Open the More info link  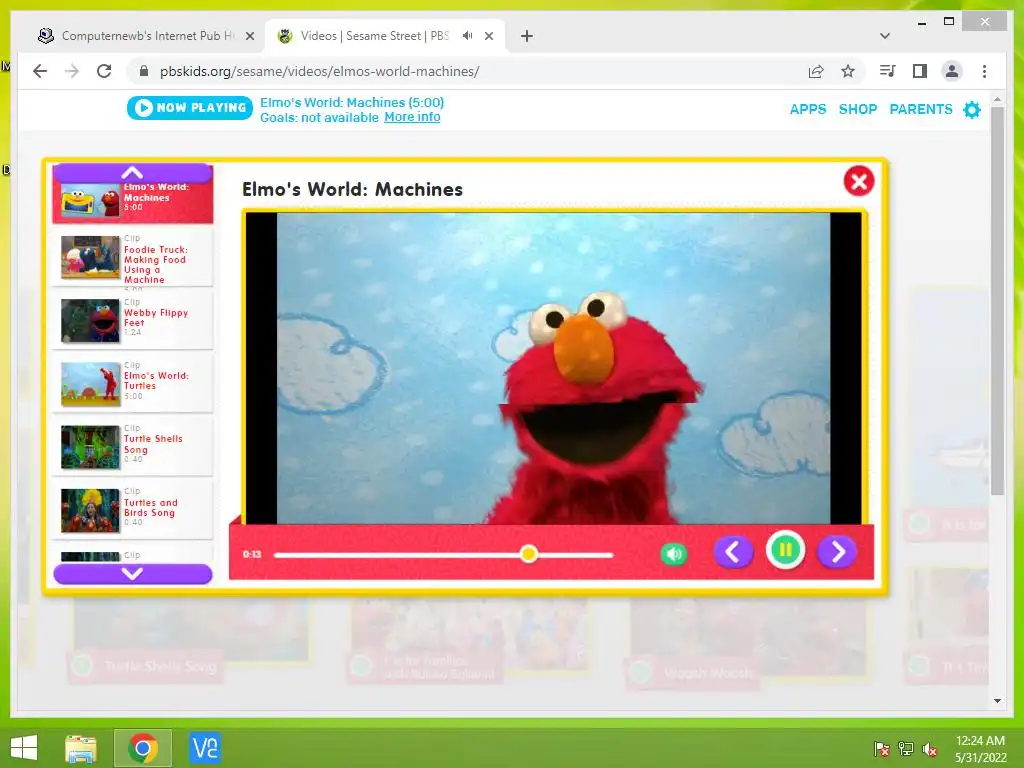coord(412,117)
